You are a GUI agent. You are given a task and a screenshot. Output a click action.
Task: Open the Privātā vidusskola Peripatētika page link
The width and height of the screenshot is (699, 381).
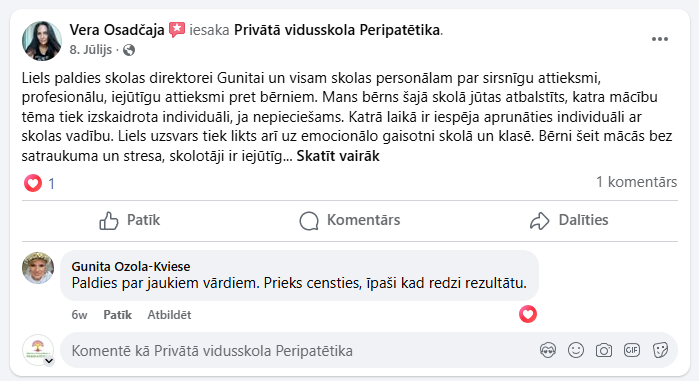[x=337, y=30]
